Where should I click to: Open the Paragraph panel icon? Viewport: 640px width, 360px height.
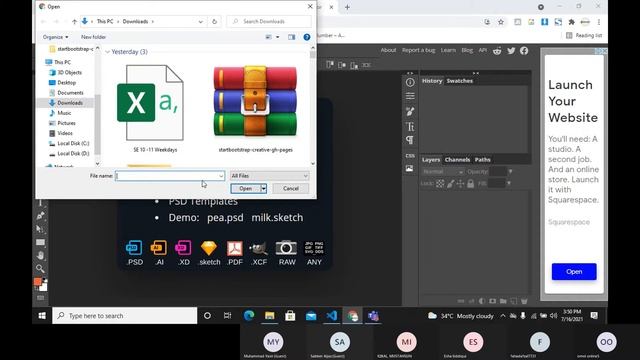click(410, 140)
